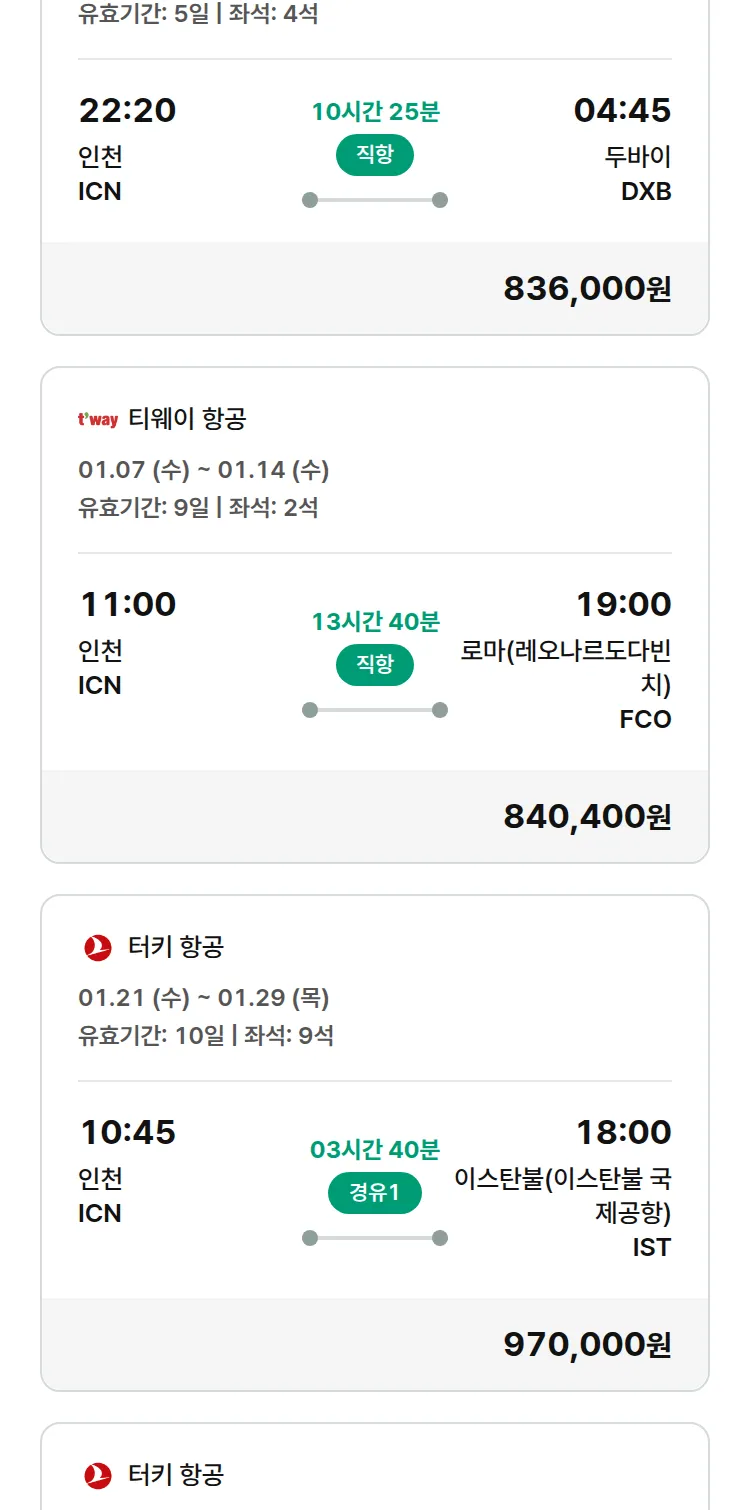Click the 이스탄불 destination airport name

tap(563, 1196)
